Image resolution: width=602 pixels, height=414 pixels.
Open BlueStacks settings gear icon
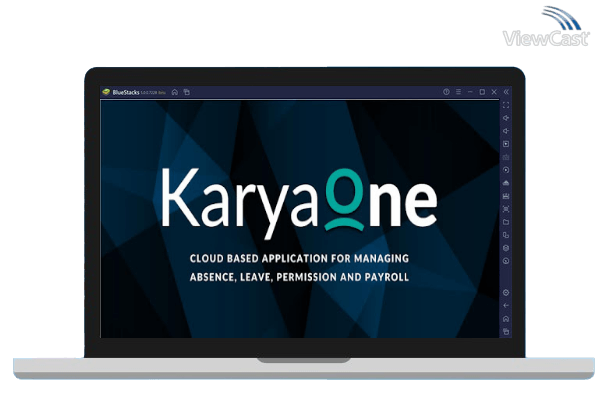tap(506, 293)
